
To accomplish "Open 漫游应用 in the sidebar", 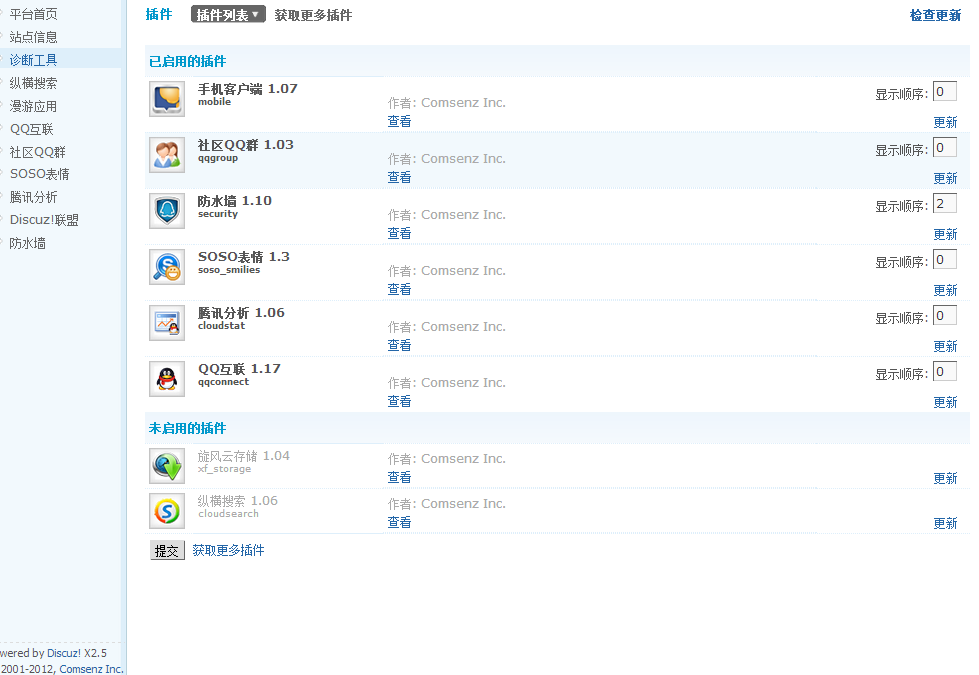I will (34, 106).
